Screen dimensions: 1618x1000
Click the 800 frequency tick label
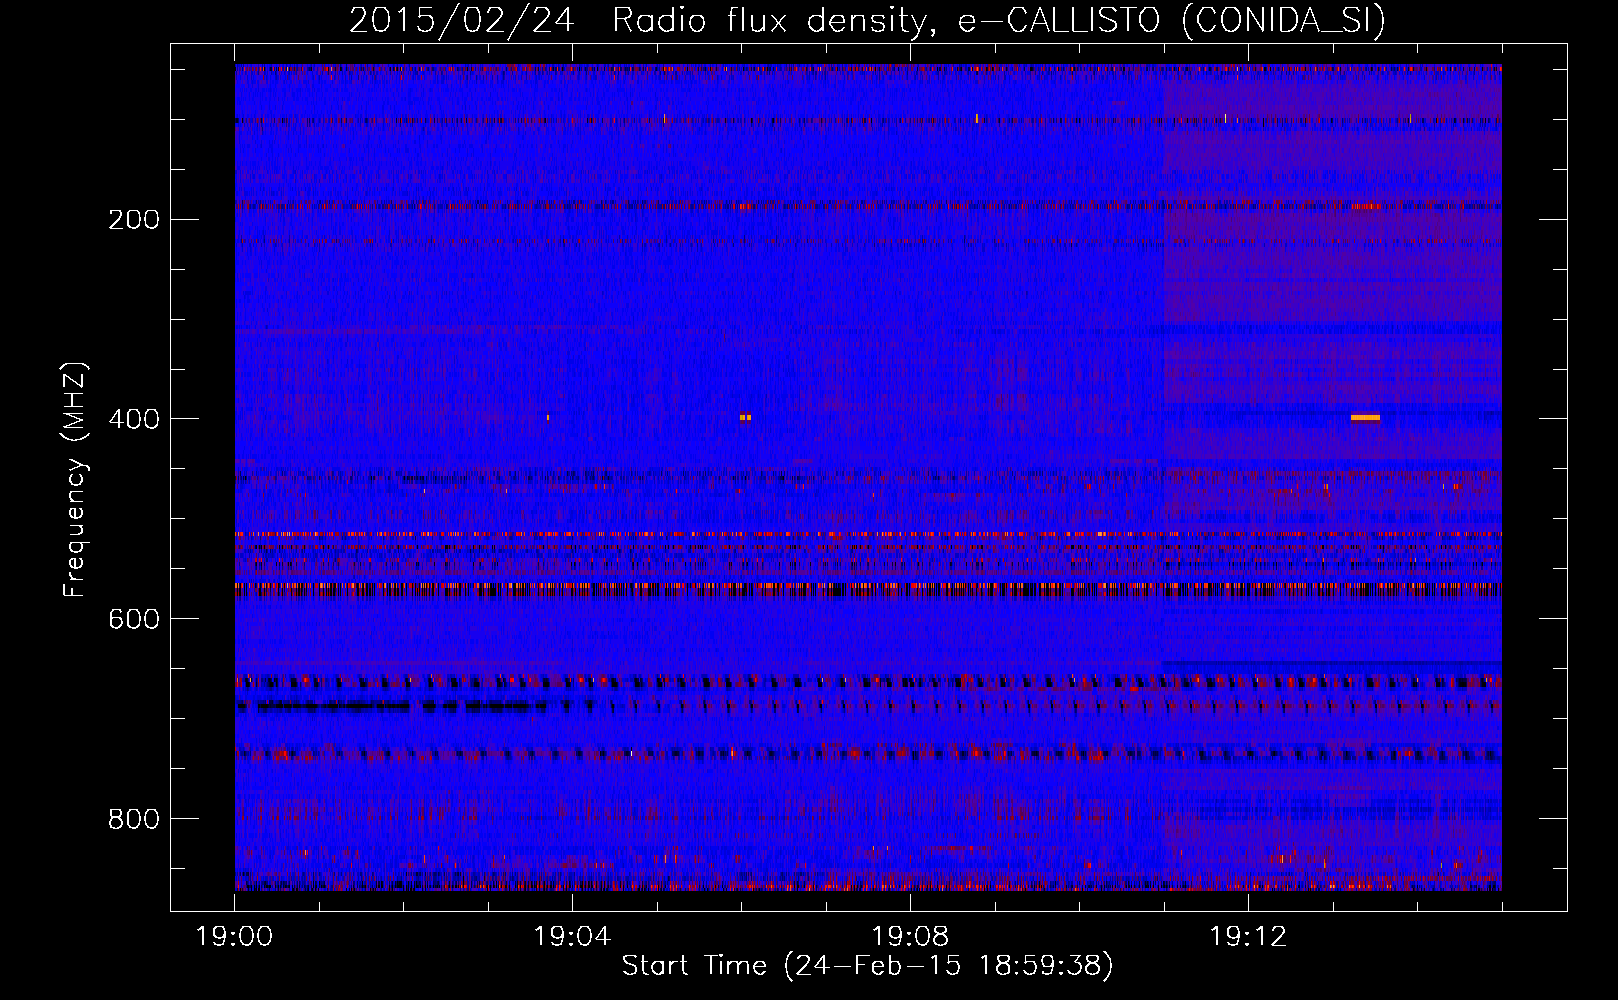(x=134, y=819)
